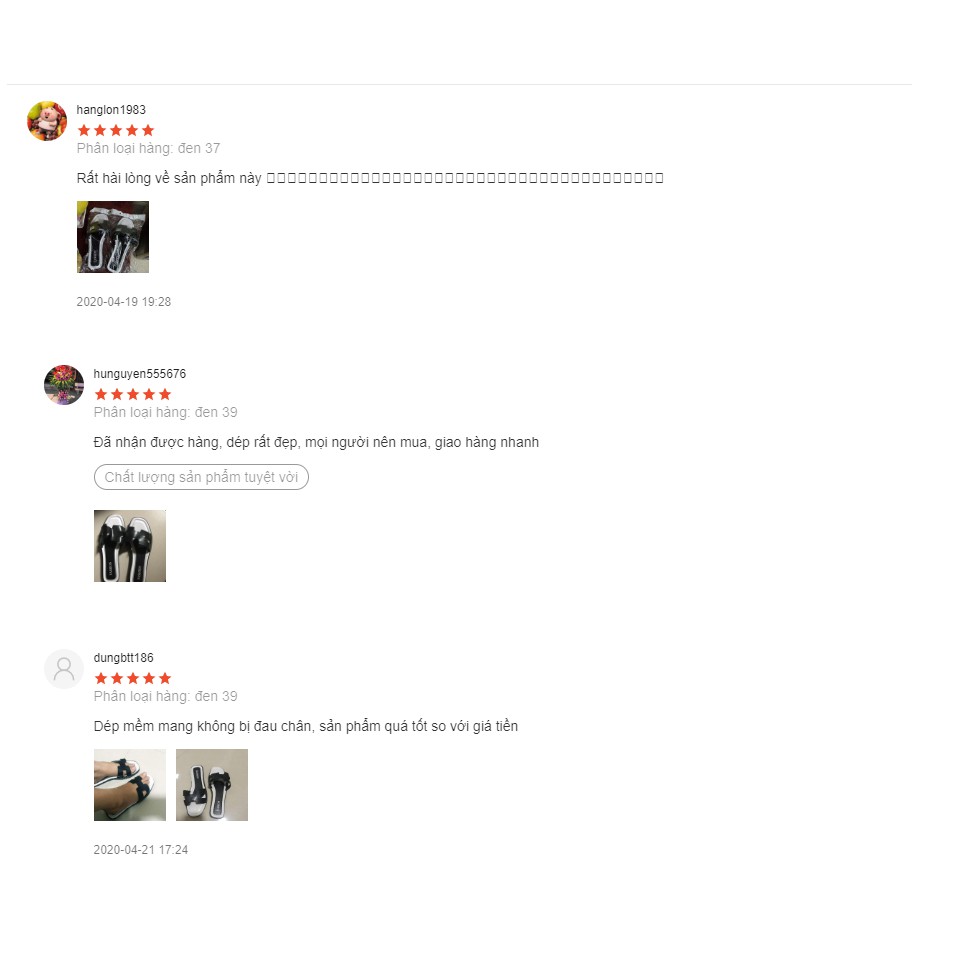Click dungbtt186's default gray avatar
The width and height of the screenshot is (954, 954).
tap(64, 669)
